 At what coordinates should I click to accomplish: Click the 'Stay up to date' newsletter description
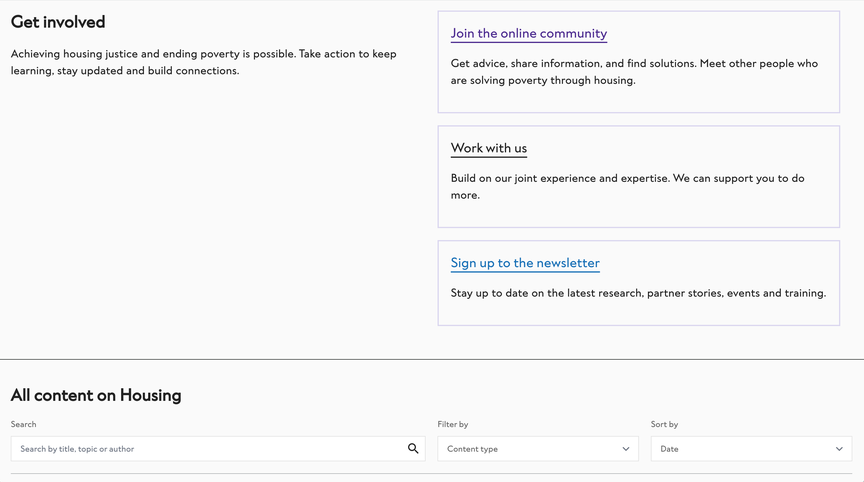pyautogui.click(x=638, y=293)
